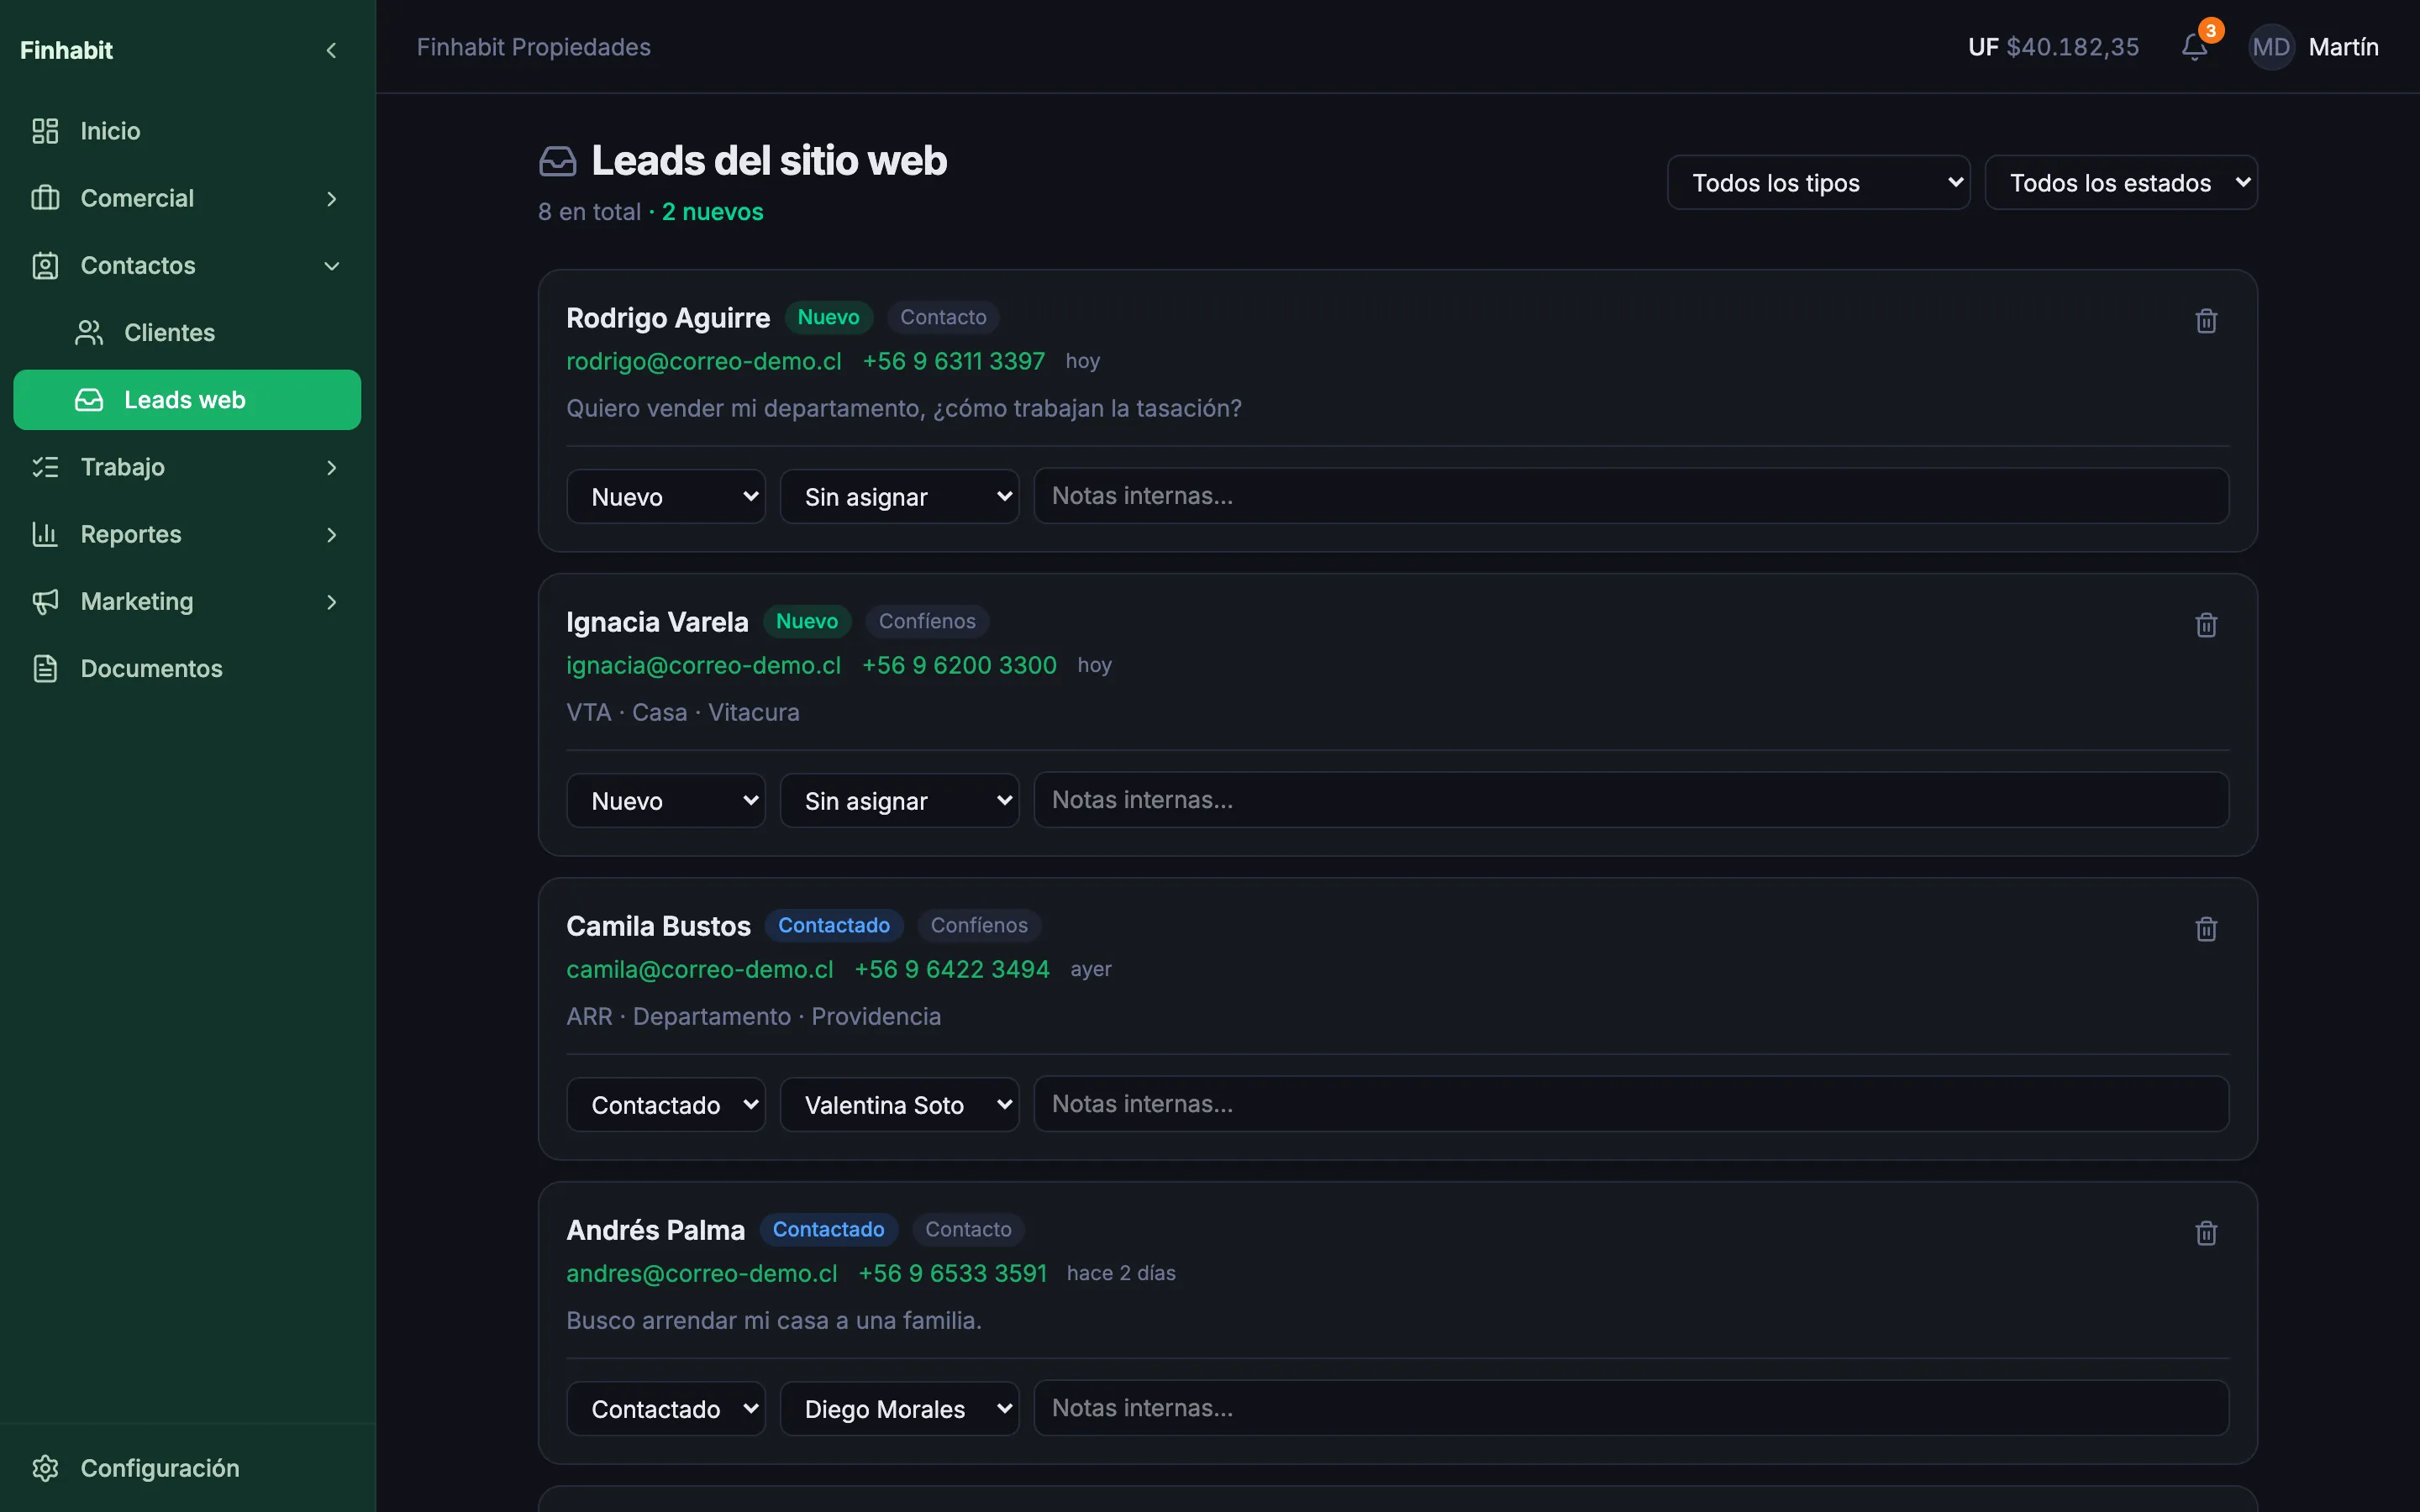This screenshot has width=2420, height=1512.
Task: Open Documentos in sidebar
Action: pos(187,668)
